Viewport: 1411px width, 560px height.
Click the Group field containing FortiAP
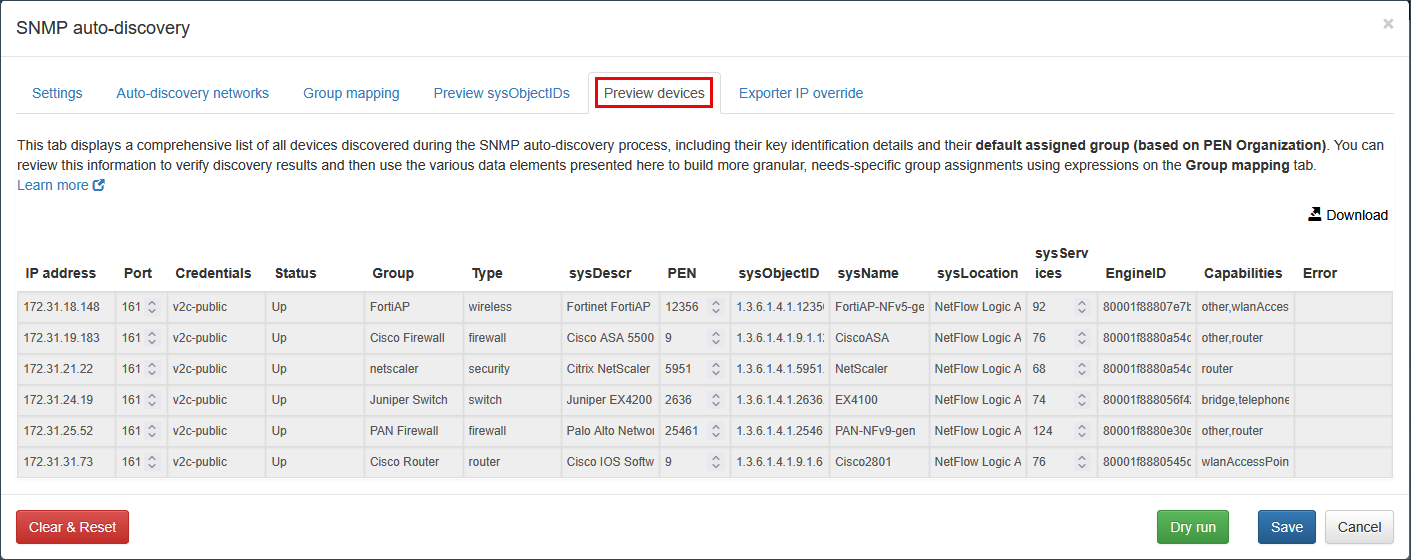(412, 307)
